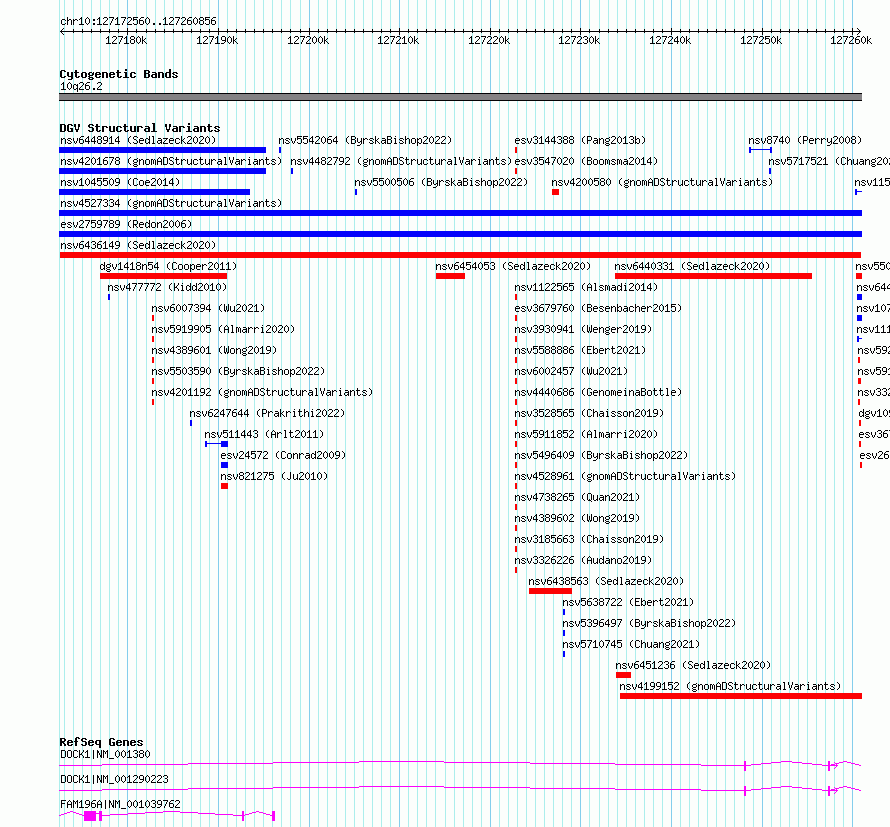Click the nsv4527334 gnomAD variant label
Screen dimensions: 890x827
pos(171,203)
